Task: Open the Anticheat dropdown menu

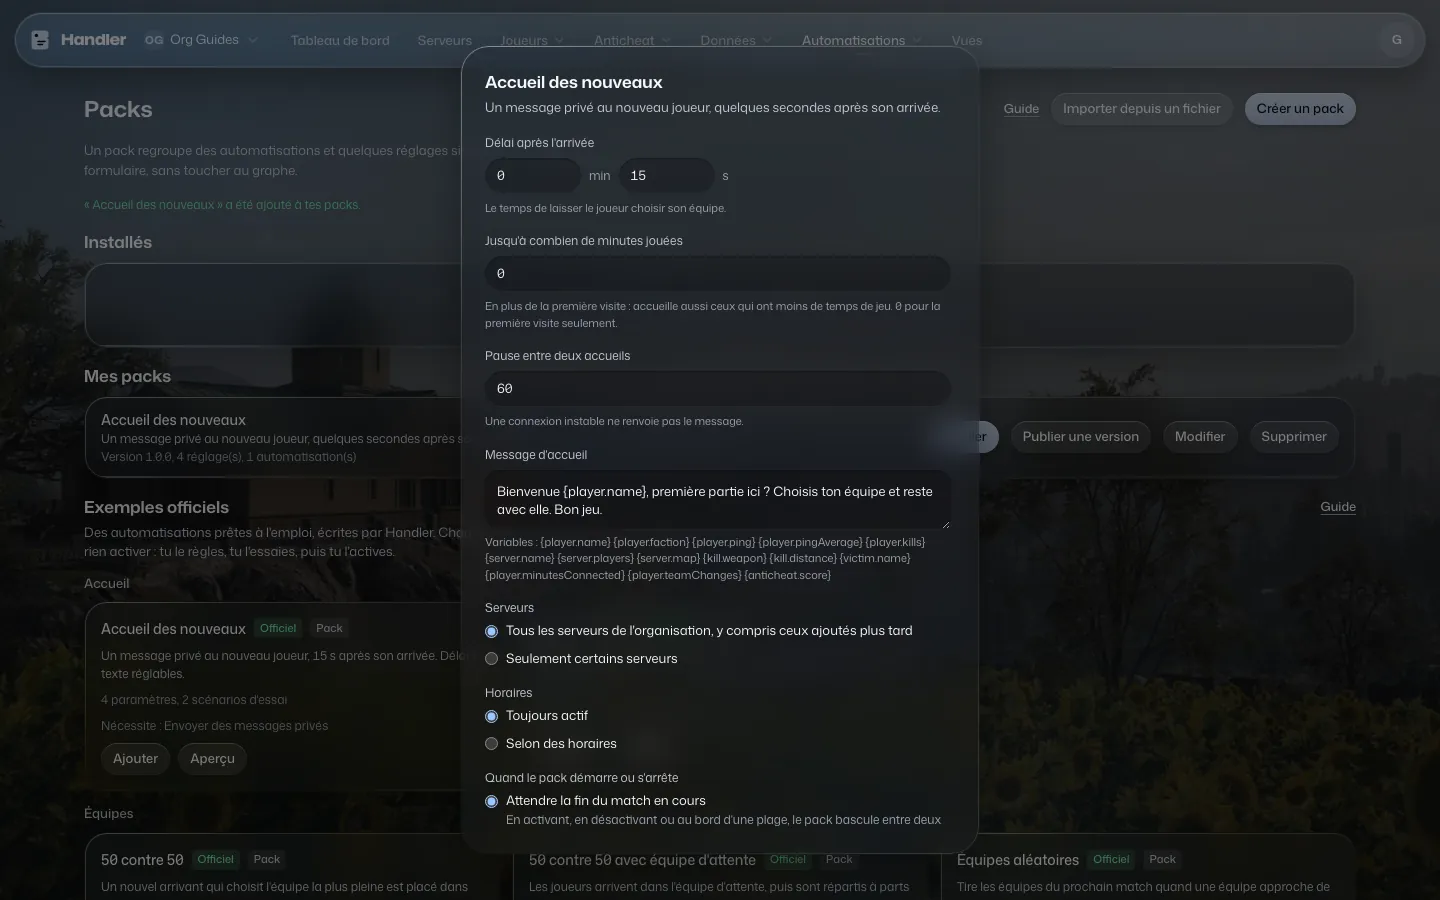Action: pyautogui.click(x=632, y=40)
